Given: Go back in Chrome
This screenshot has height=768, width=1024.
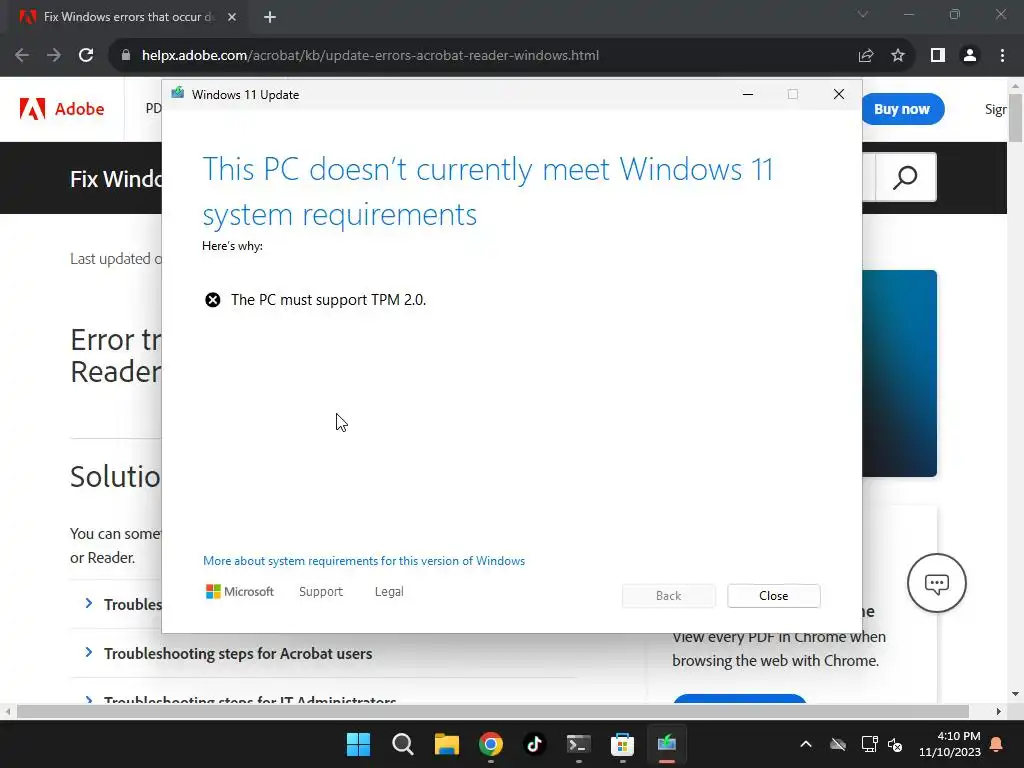Looking at the screenshot, I should [x=22, y=56].
